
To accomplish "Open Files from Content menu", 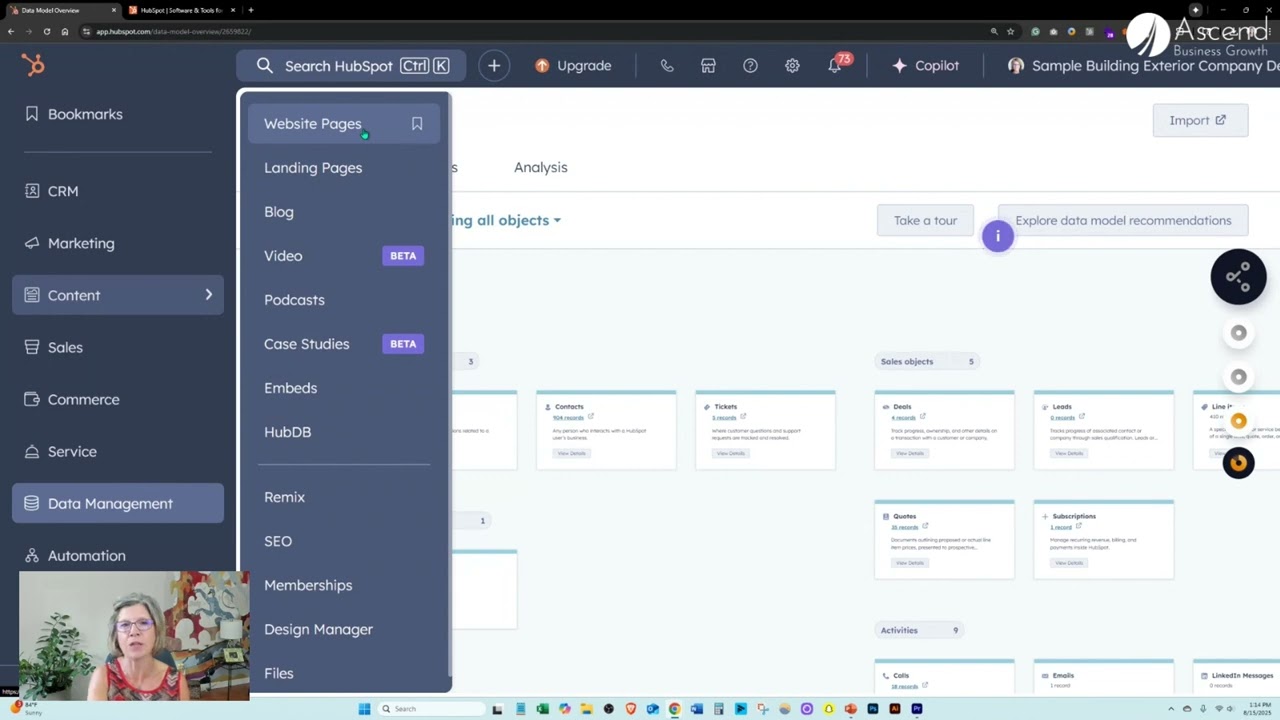I will tap(279, 673).
